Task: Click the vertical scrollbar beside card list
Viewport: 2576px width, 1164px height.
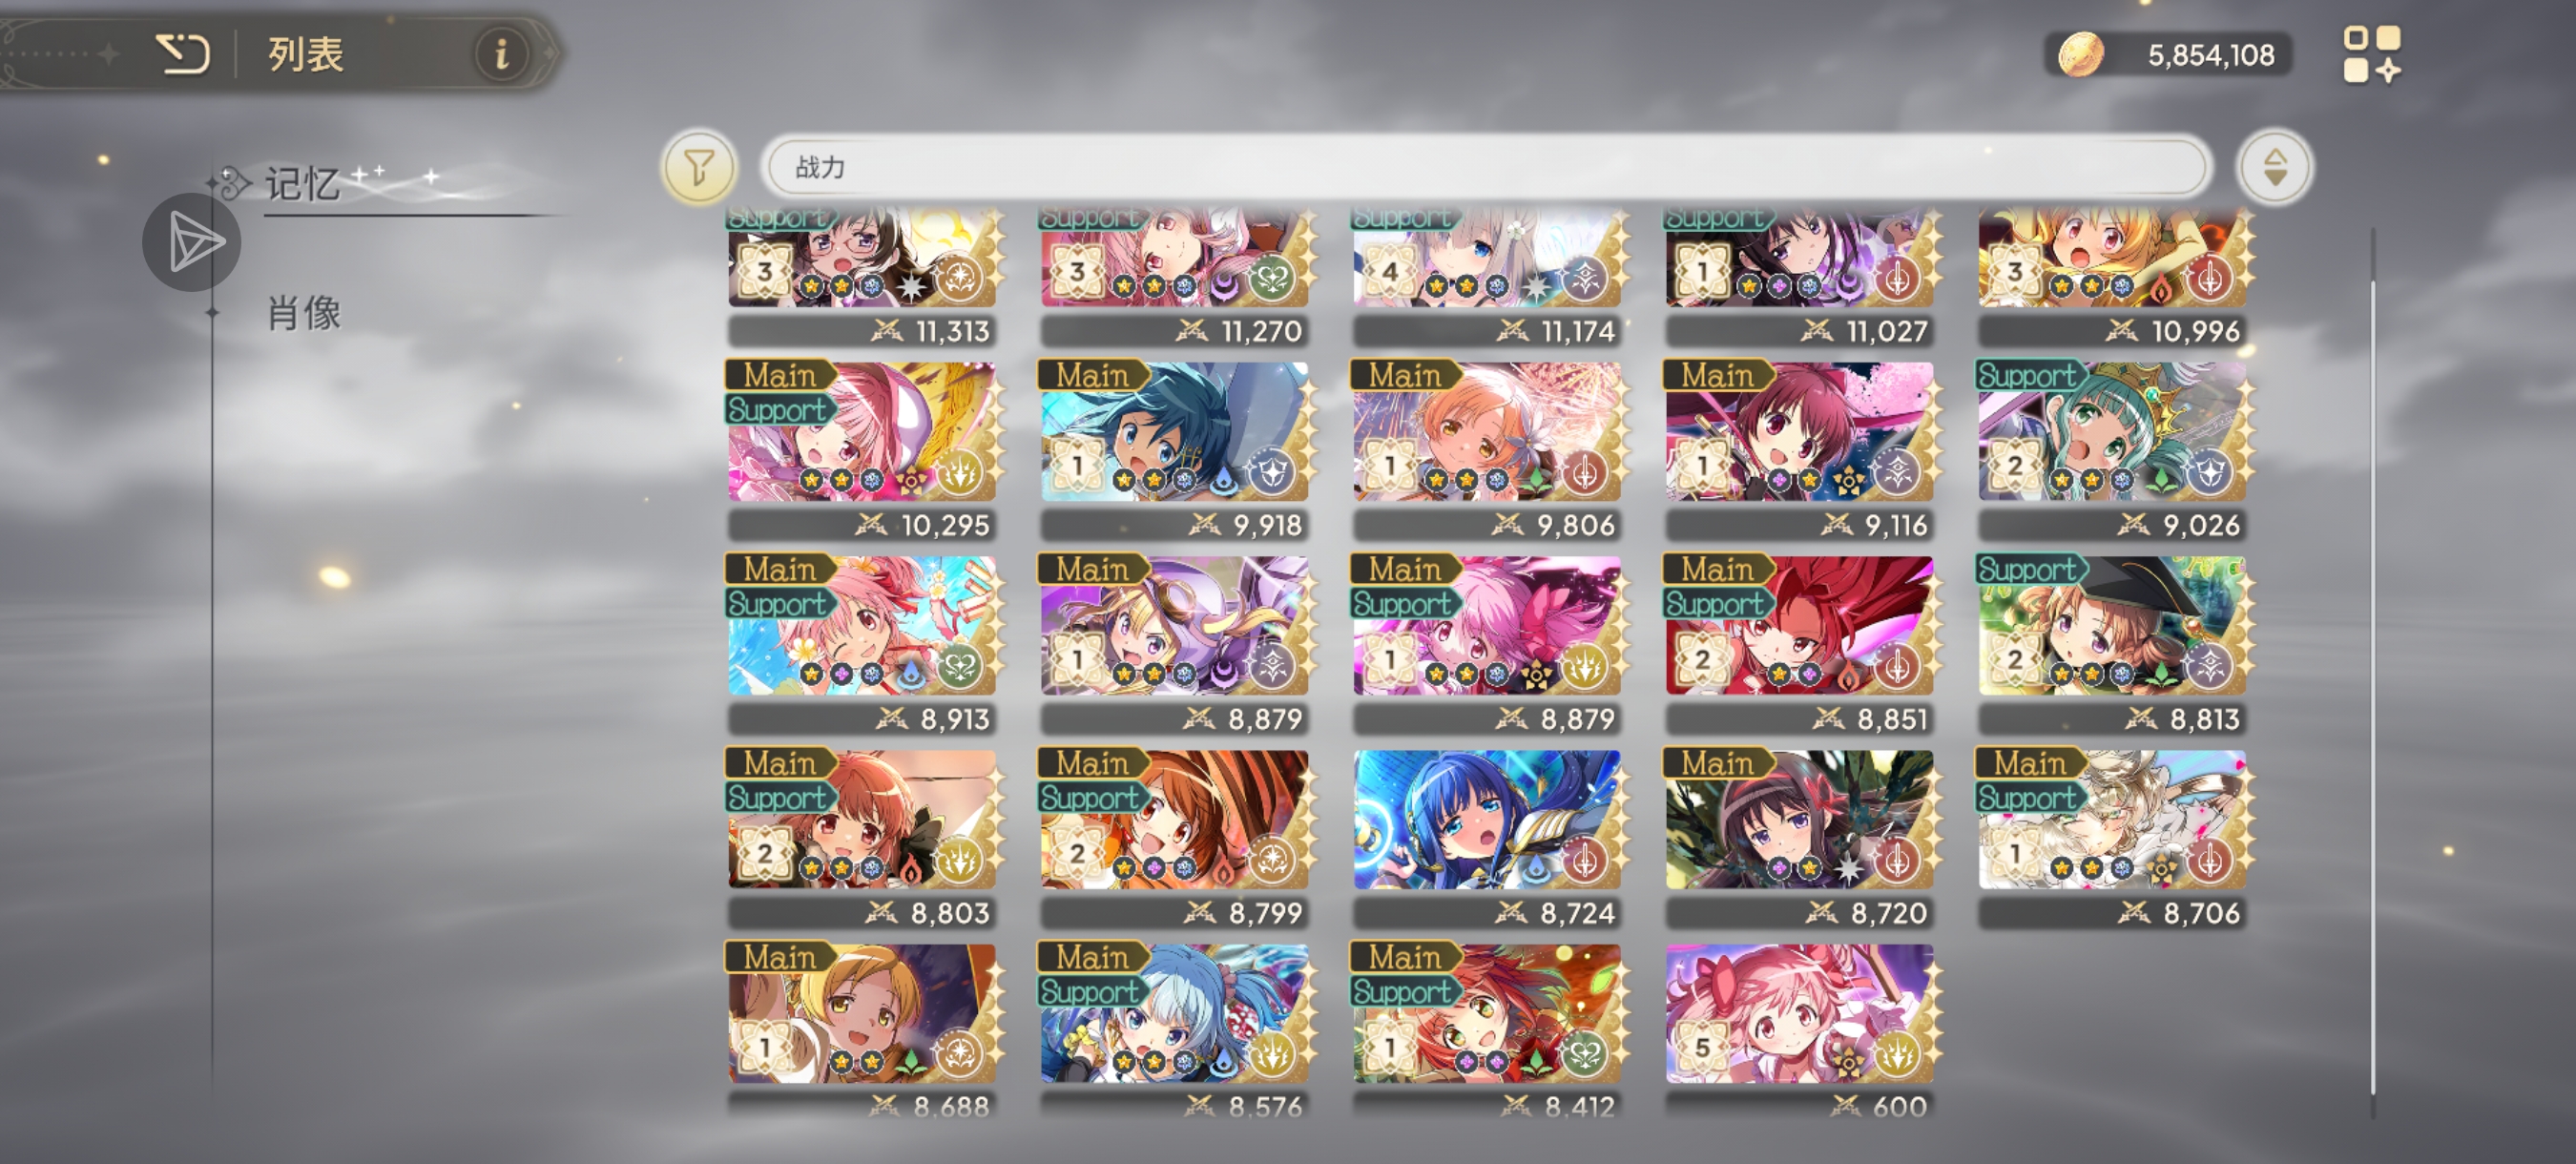Action: (x=2372, y=672)
